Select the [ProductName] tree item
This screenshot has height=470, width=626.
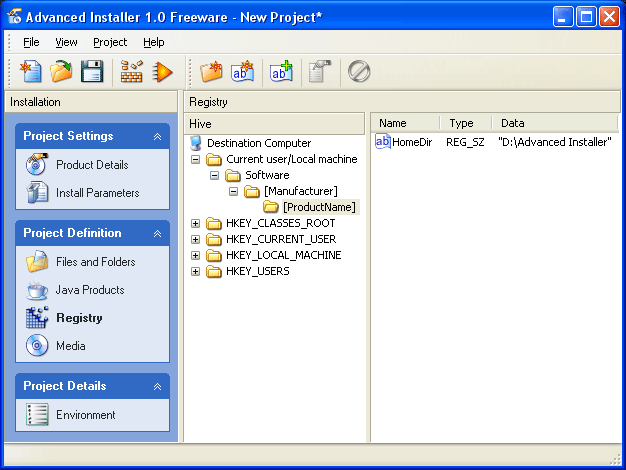(319, 207)
